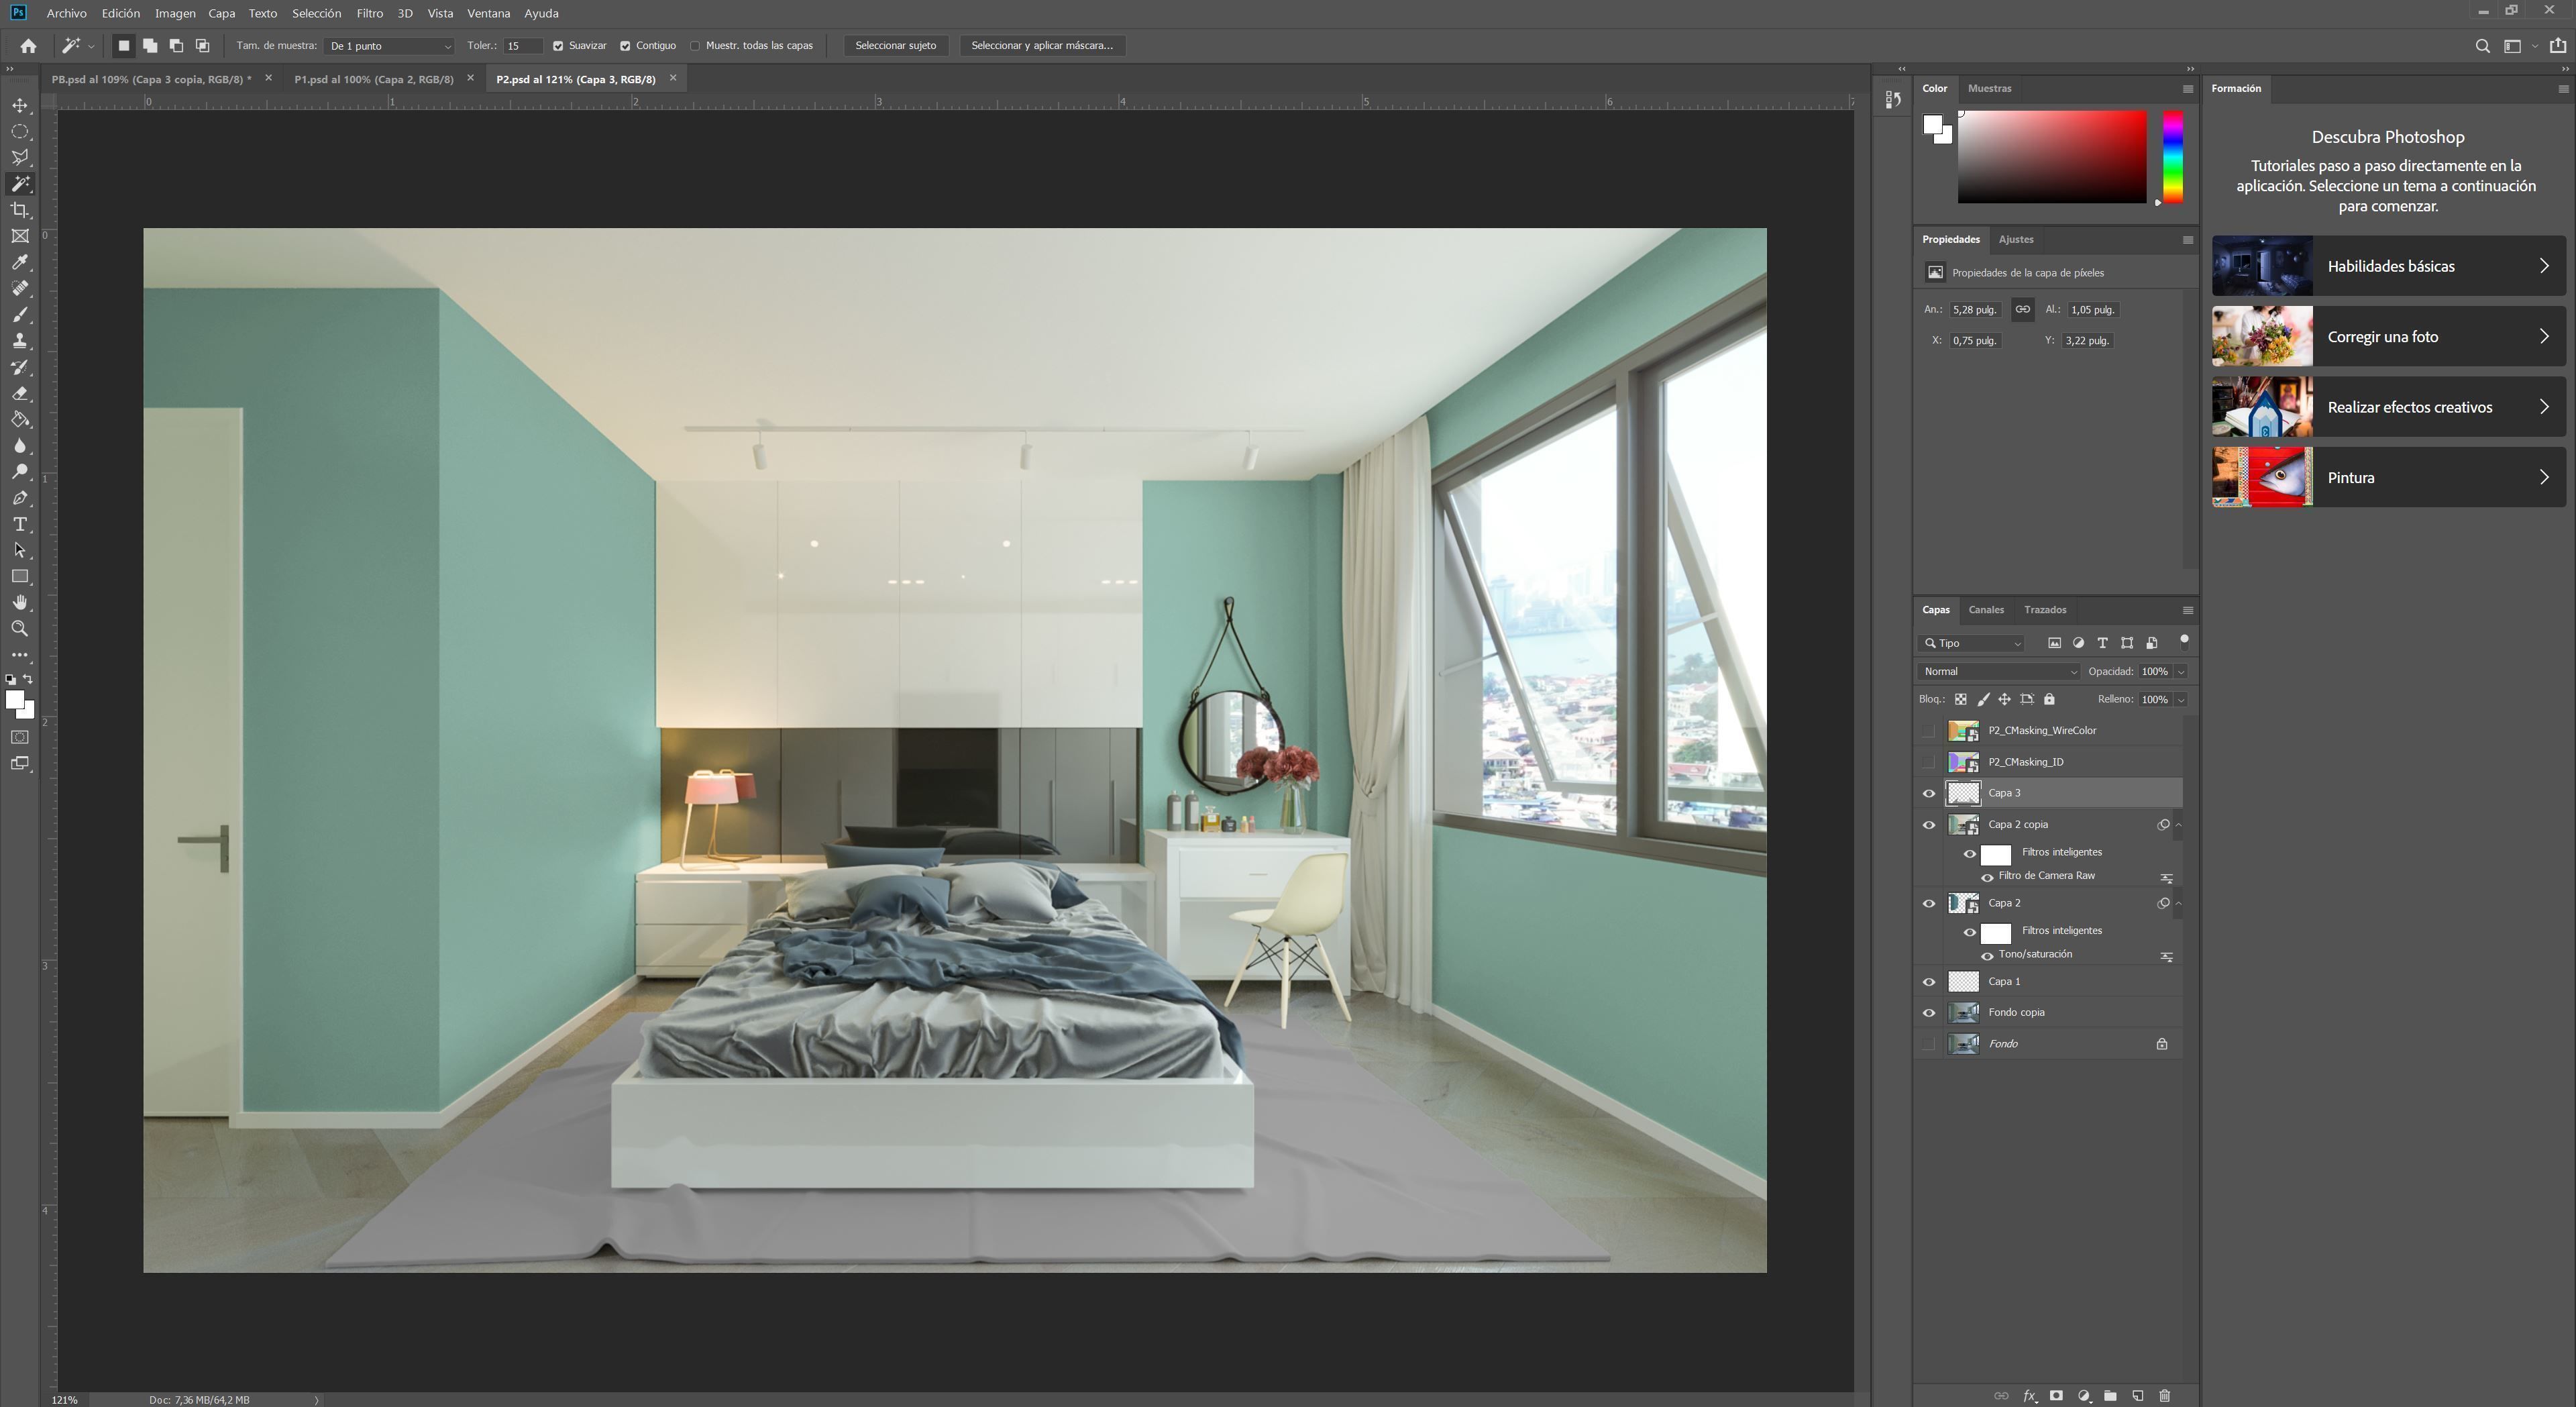Click the delete layer trash icon
This screenshot has height=1407, width=2576.
click(x=2165, y=1396)
